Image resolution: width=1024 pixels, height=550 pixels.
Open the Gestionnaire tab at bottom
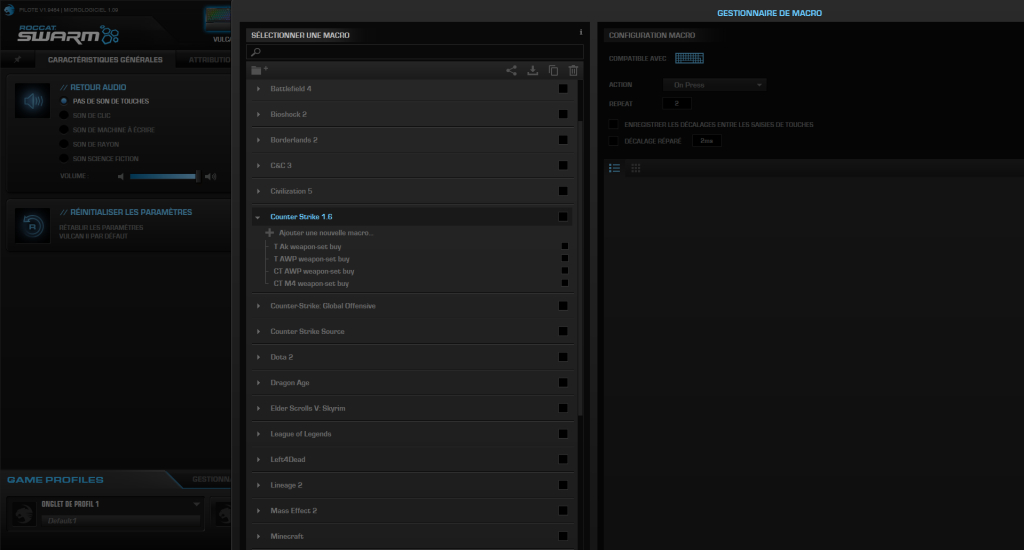(x=211, y=479)
